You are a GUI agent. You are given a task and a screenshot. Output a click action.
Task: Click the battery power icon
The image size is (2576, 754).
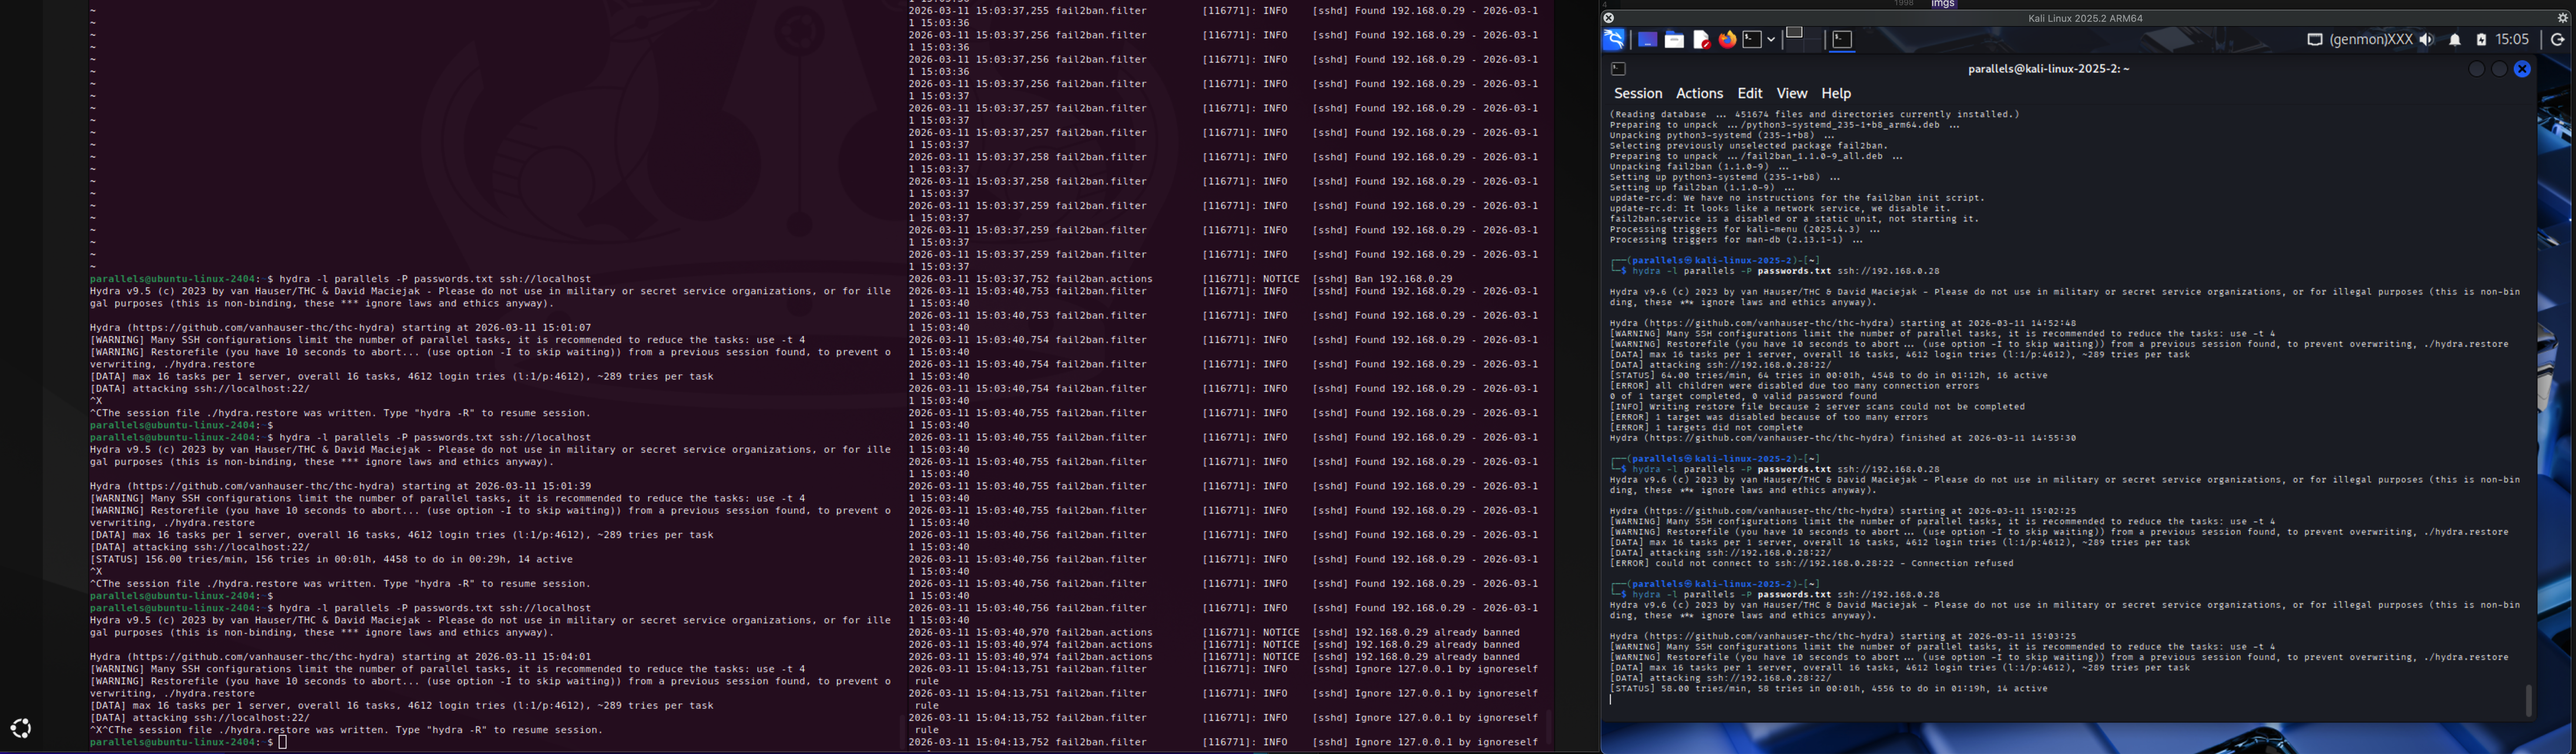(x=2481, y=40)
